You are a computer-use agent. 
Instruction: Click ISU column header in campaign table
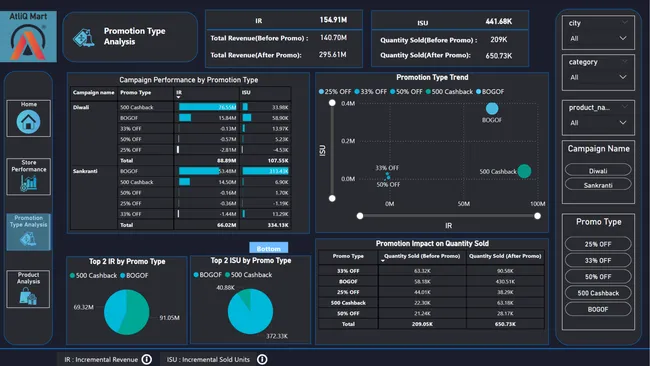246,92
